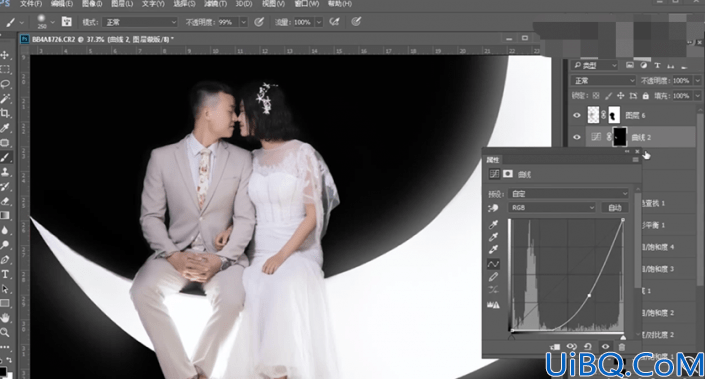The image size is (705, 379).
Task: Switch to Masks view in Properties panel
Action: click(x=508, y=174)
